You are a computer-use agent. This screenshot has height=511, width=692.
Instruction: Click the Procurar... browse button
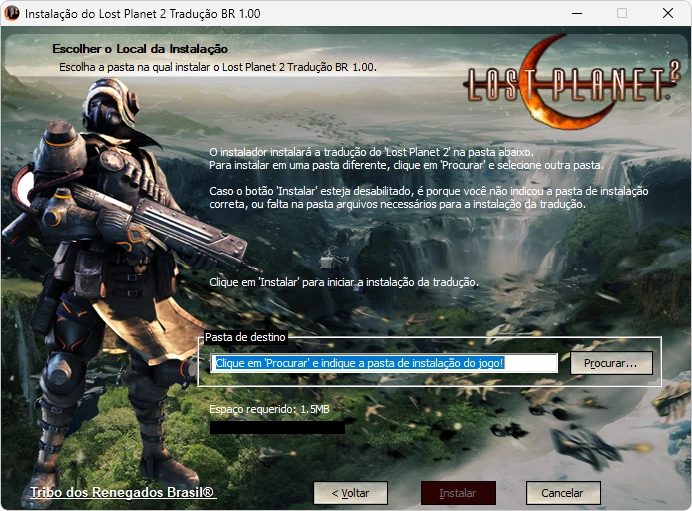[x=611, y=363]
